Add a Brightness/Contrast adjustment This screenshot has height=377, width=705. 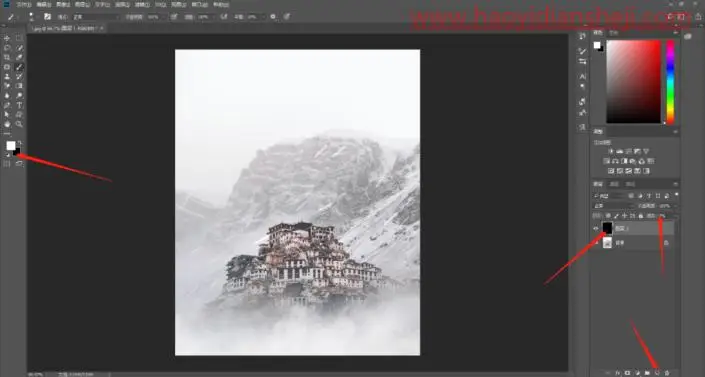tap(611, 151)
